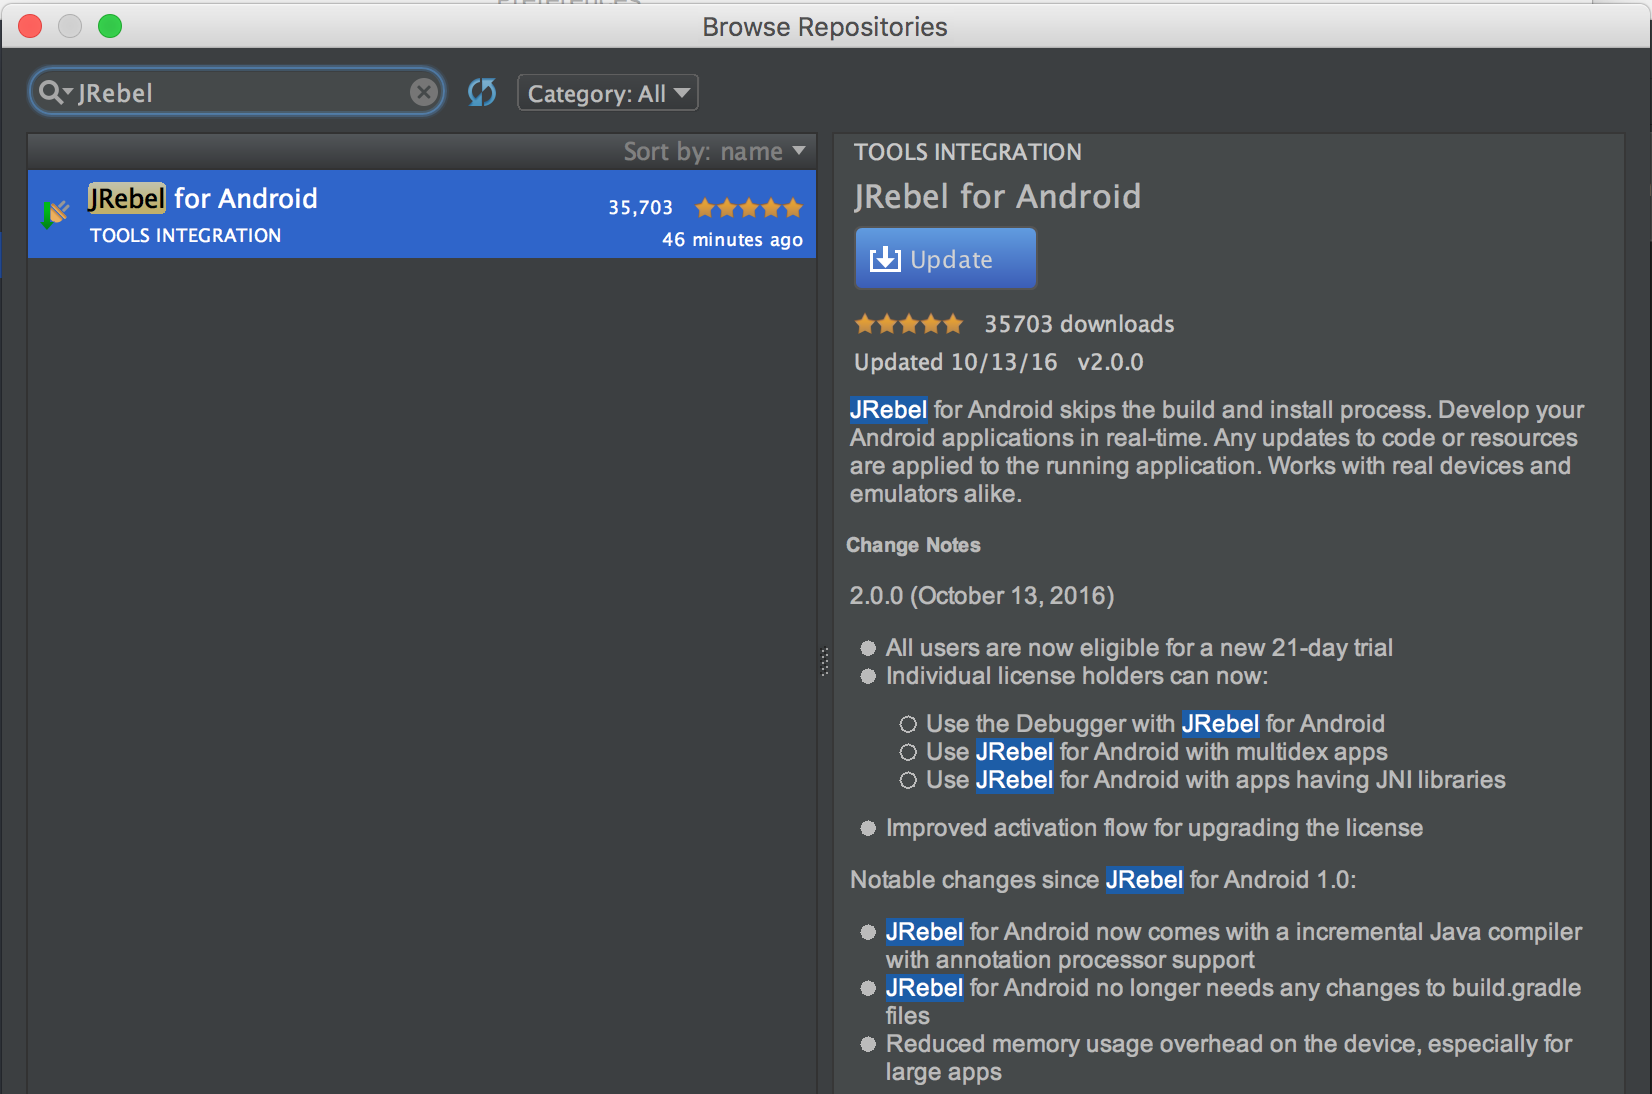This screenshot has height=1094, width=1652.
Task: Open the Category: All dropdown
Action: pyautogui.click(x=607, y=93)
